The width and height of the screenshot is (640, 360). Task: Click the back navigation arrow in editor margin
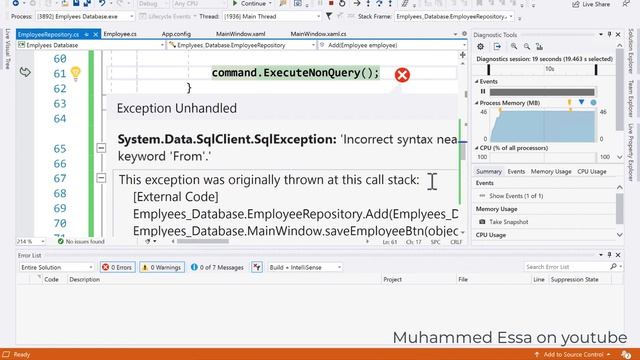25,72
